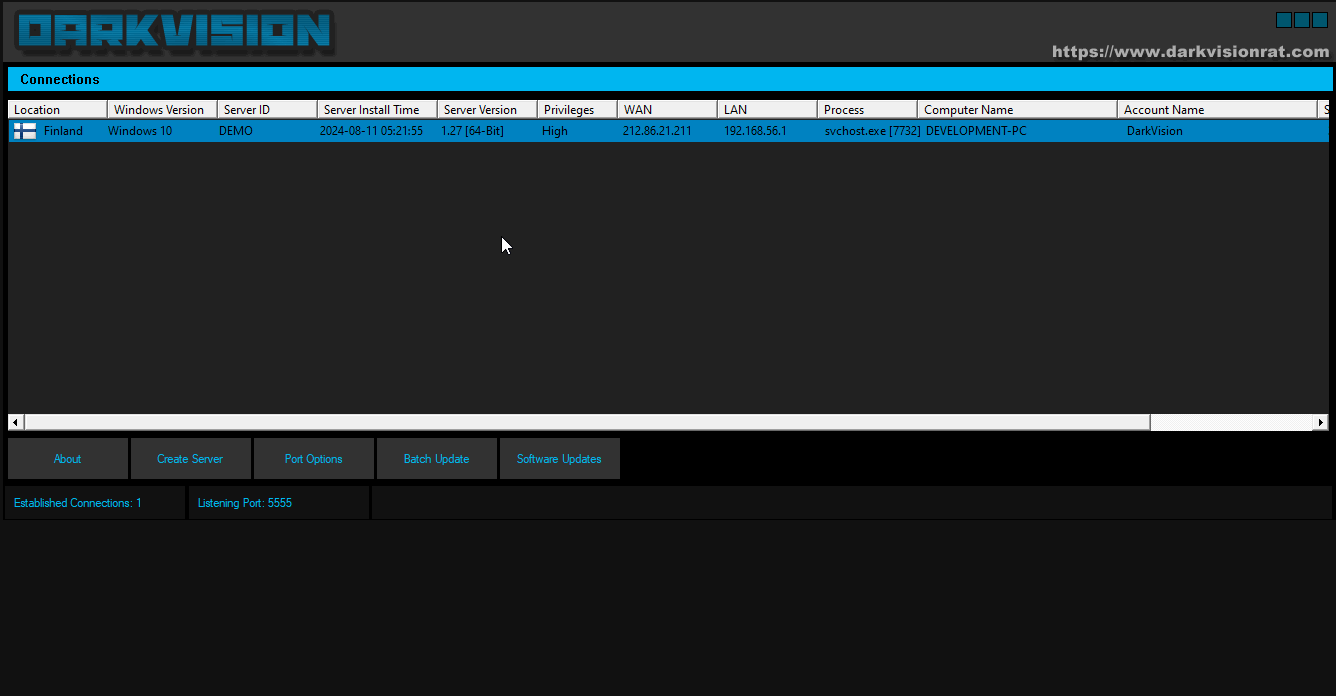1336x696 pixels.
Task: Sort by the Privileges column header
Action: pos(577,109)
